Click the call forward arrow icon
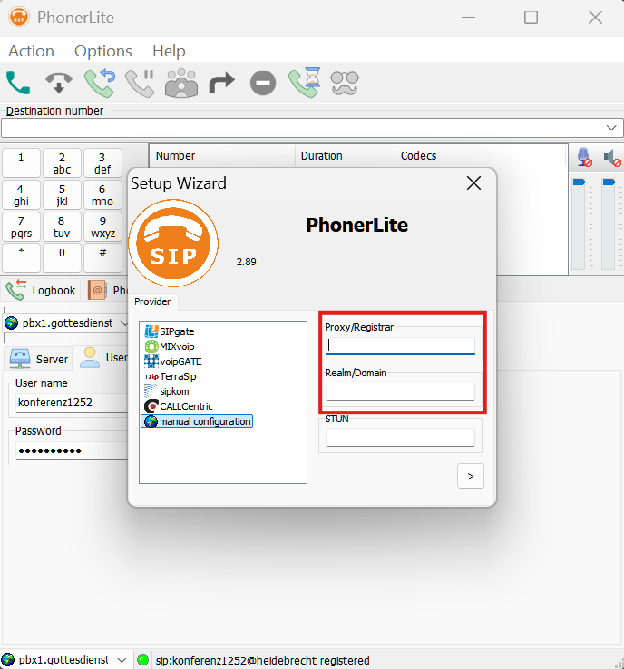624x669 pixels. coord(222,82)
